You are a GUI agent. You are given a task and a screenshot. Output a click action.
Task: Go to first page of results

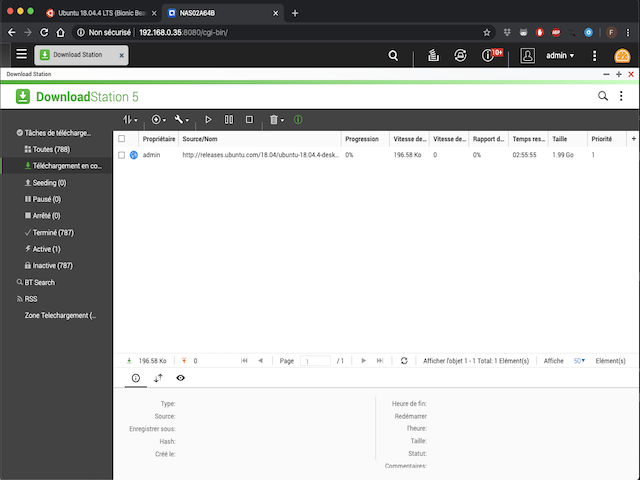point(244,360)
